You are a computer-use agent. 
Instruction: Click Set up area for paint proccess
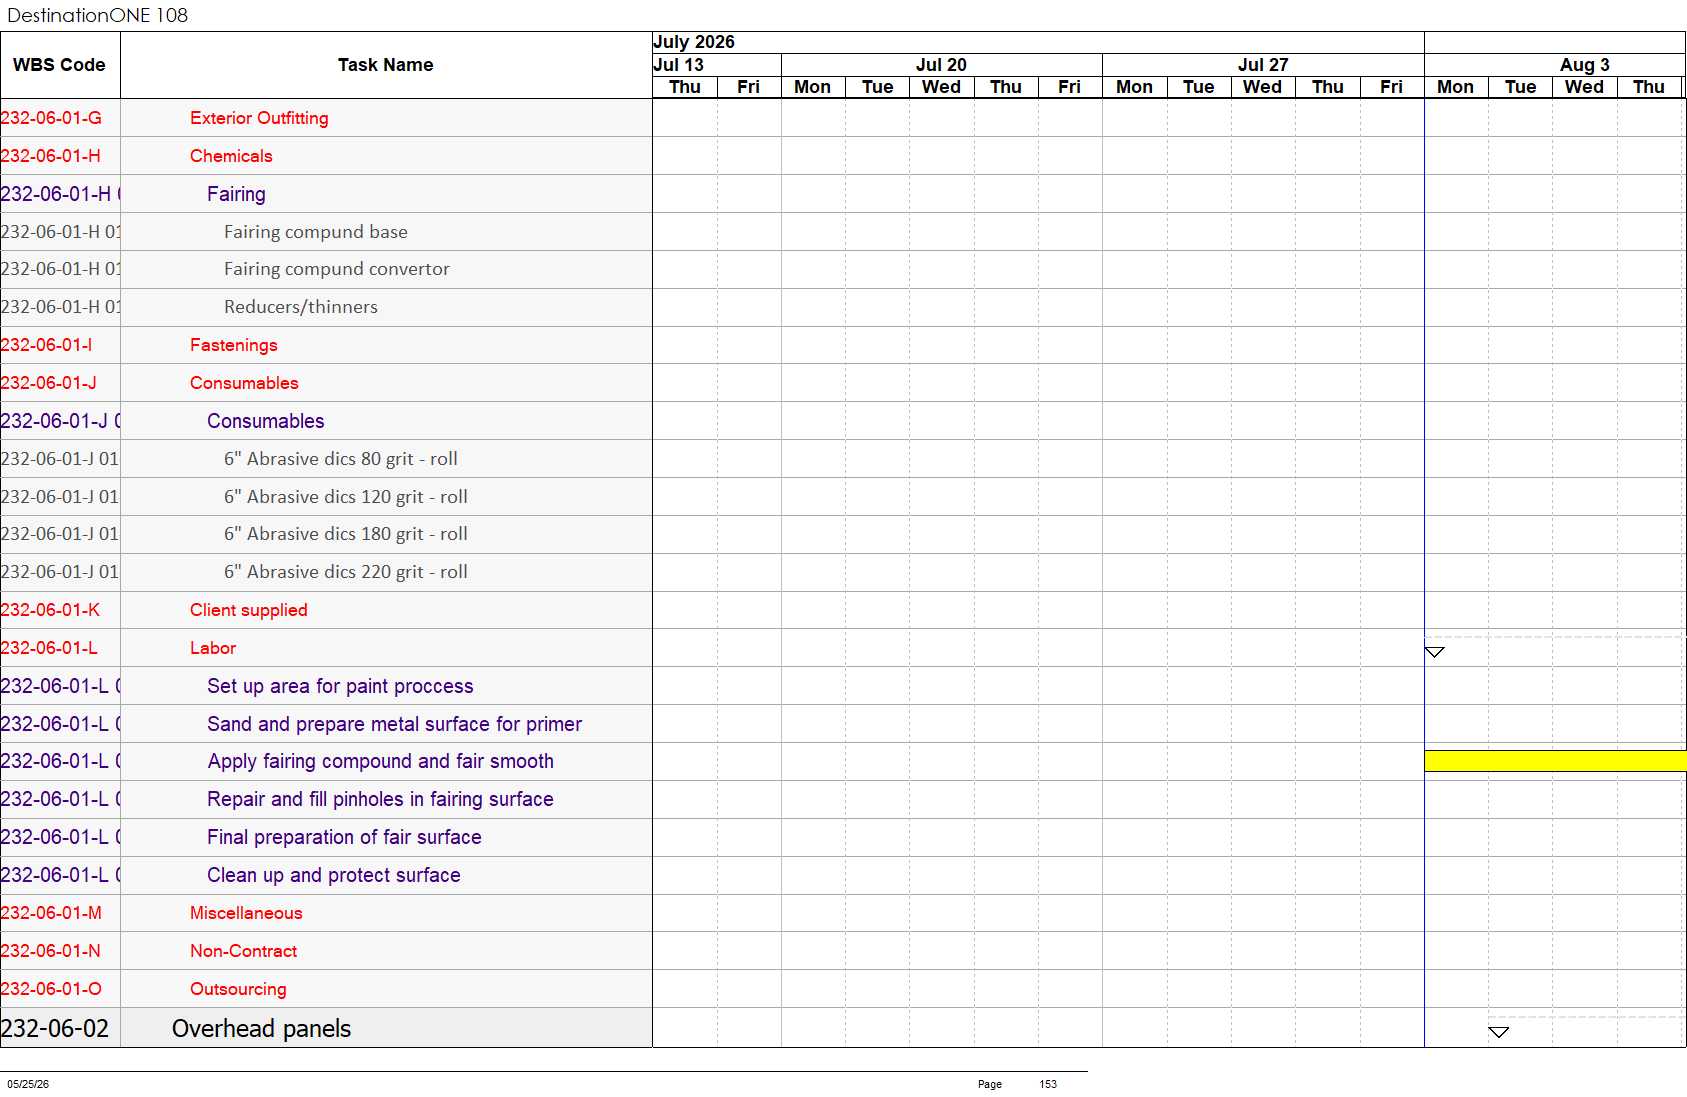coord(340,686)
